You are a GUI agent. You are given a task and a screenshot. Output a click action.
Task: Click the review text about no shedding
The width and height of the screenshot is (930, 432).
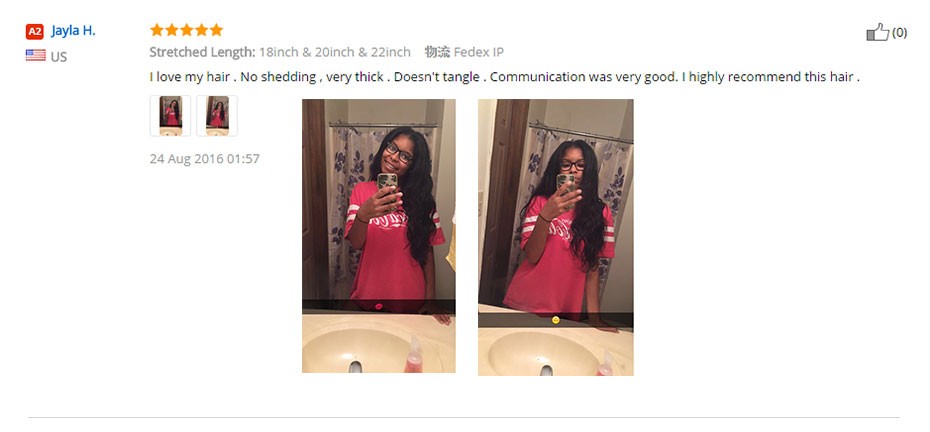pos(505,77)
